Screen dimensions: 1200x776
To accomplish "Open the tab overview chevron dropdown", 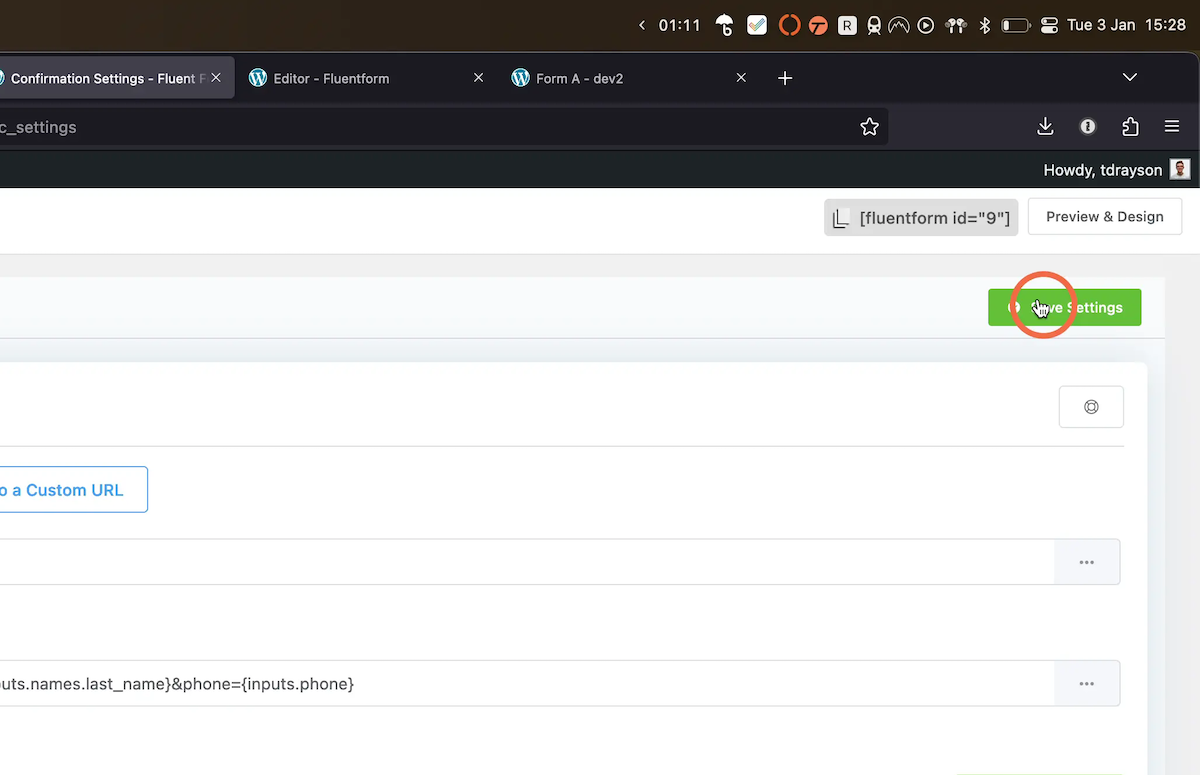I will pyautogui.click(x=1130, y=77).
